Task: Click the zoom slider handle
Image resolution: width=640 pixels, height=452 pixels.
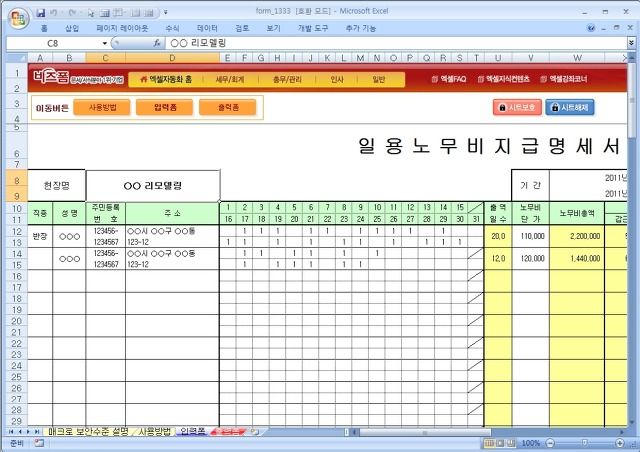Action: coord(584,443)
